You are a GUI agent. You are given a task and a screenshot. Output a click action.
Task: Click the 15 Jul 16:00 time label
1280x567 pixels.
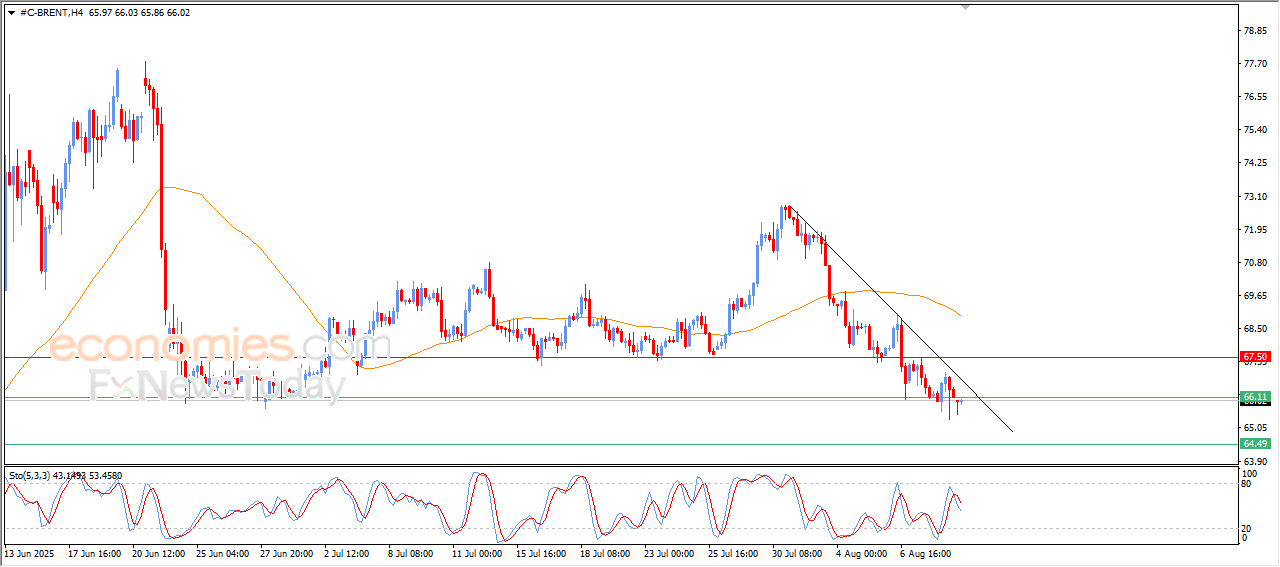(540, 552)
